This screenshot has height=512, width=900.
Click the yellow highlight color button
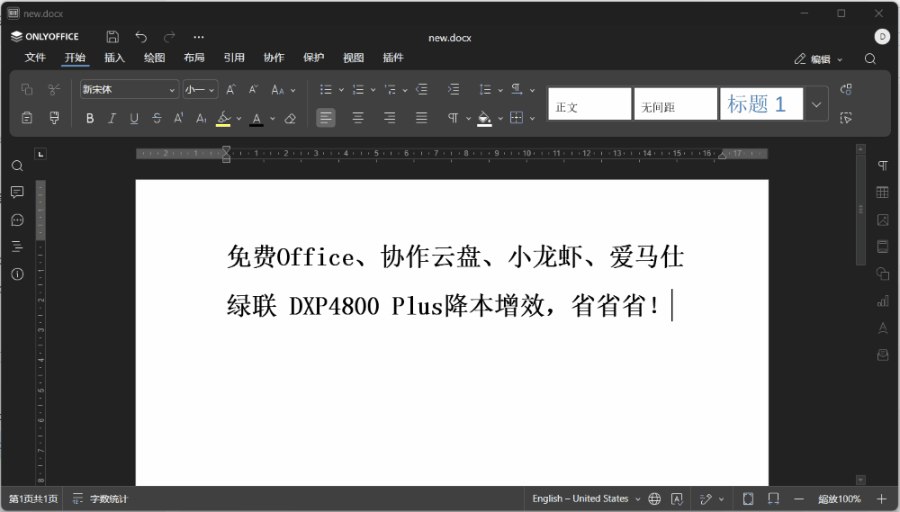point(222,118)
